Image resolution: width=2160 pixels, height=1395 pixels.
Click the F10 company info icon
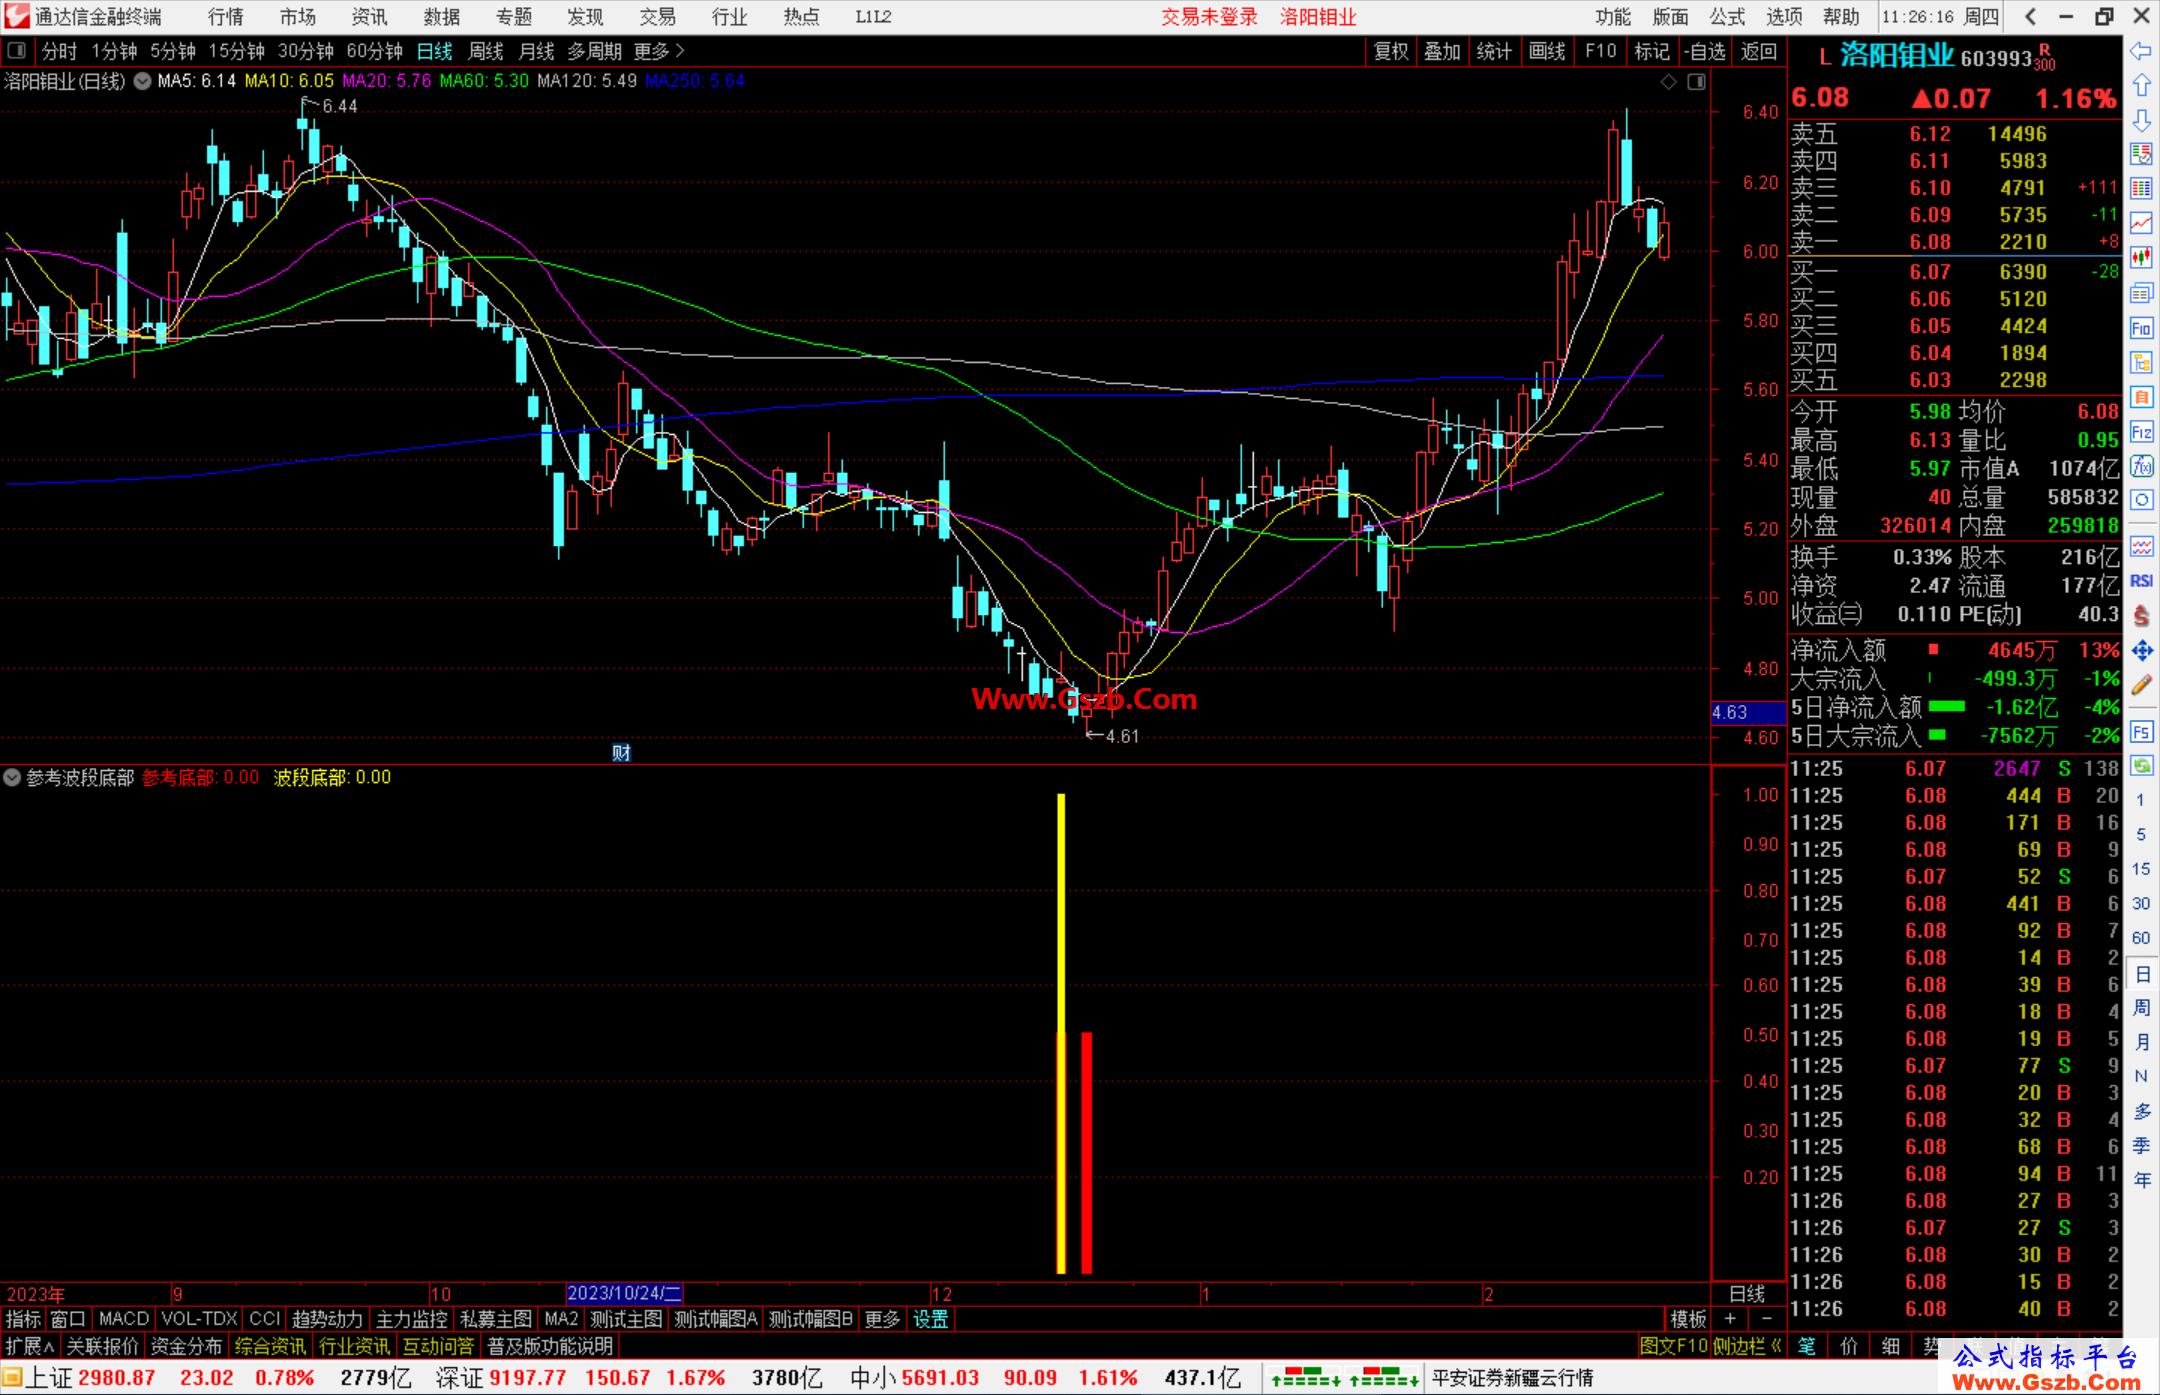pyautogui.click(x=2141, y=328)
